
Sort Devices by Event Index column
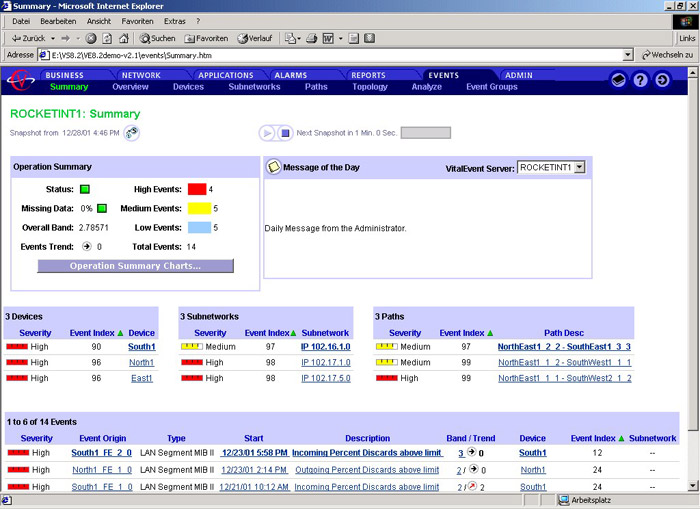click(x=96, y=333)
